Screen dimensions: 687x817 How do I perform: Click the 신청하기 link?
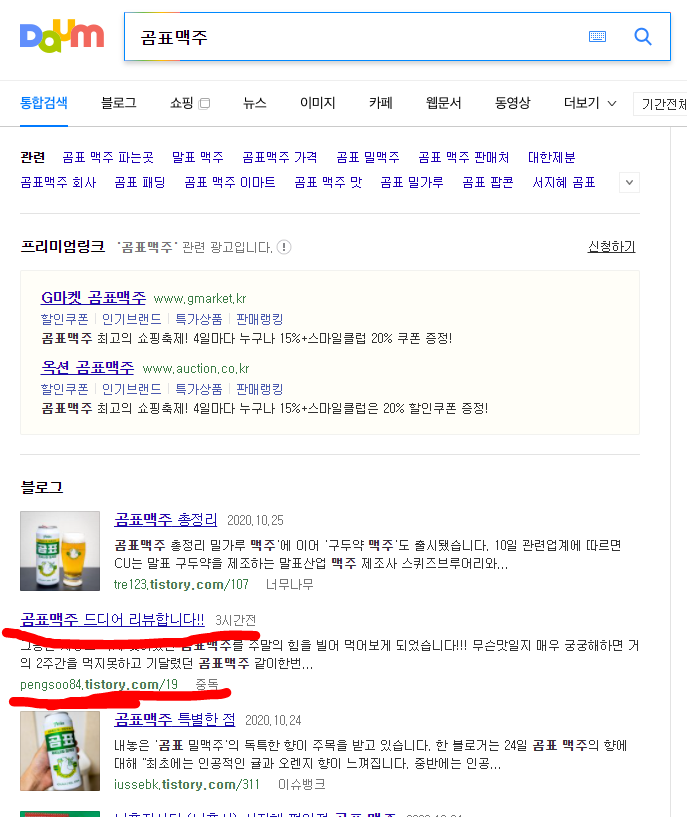[611, 246]
